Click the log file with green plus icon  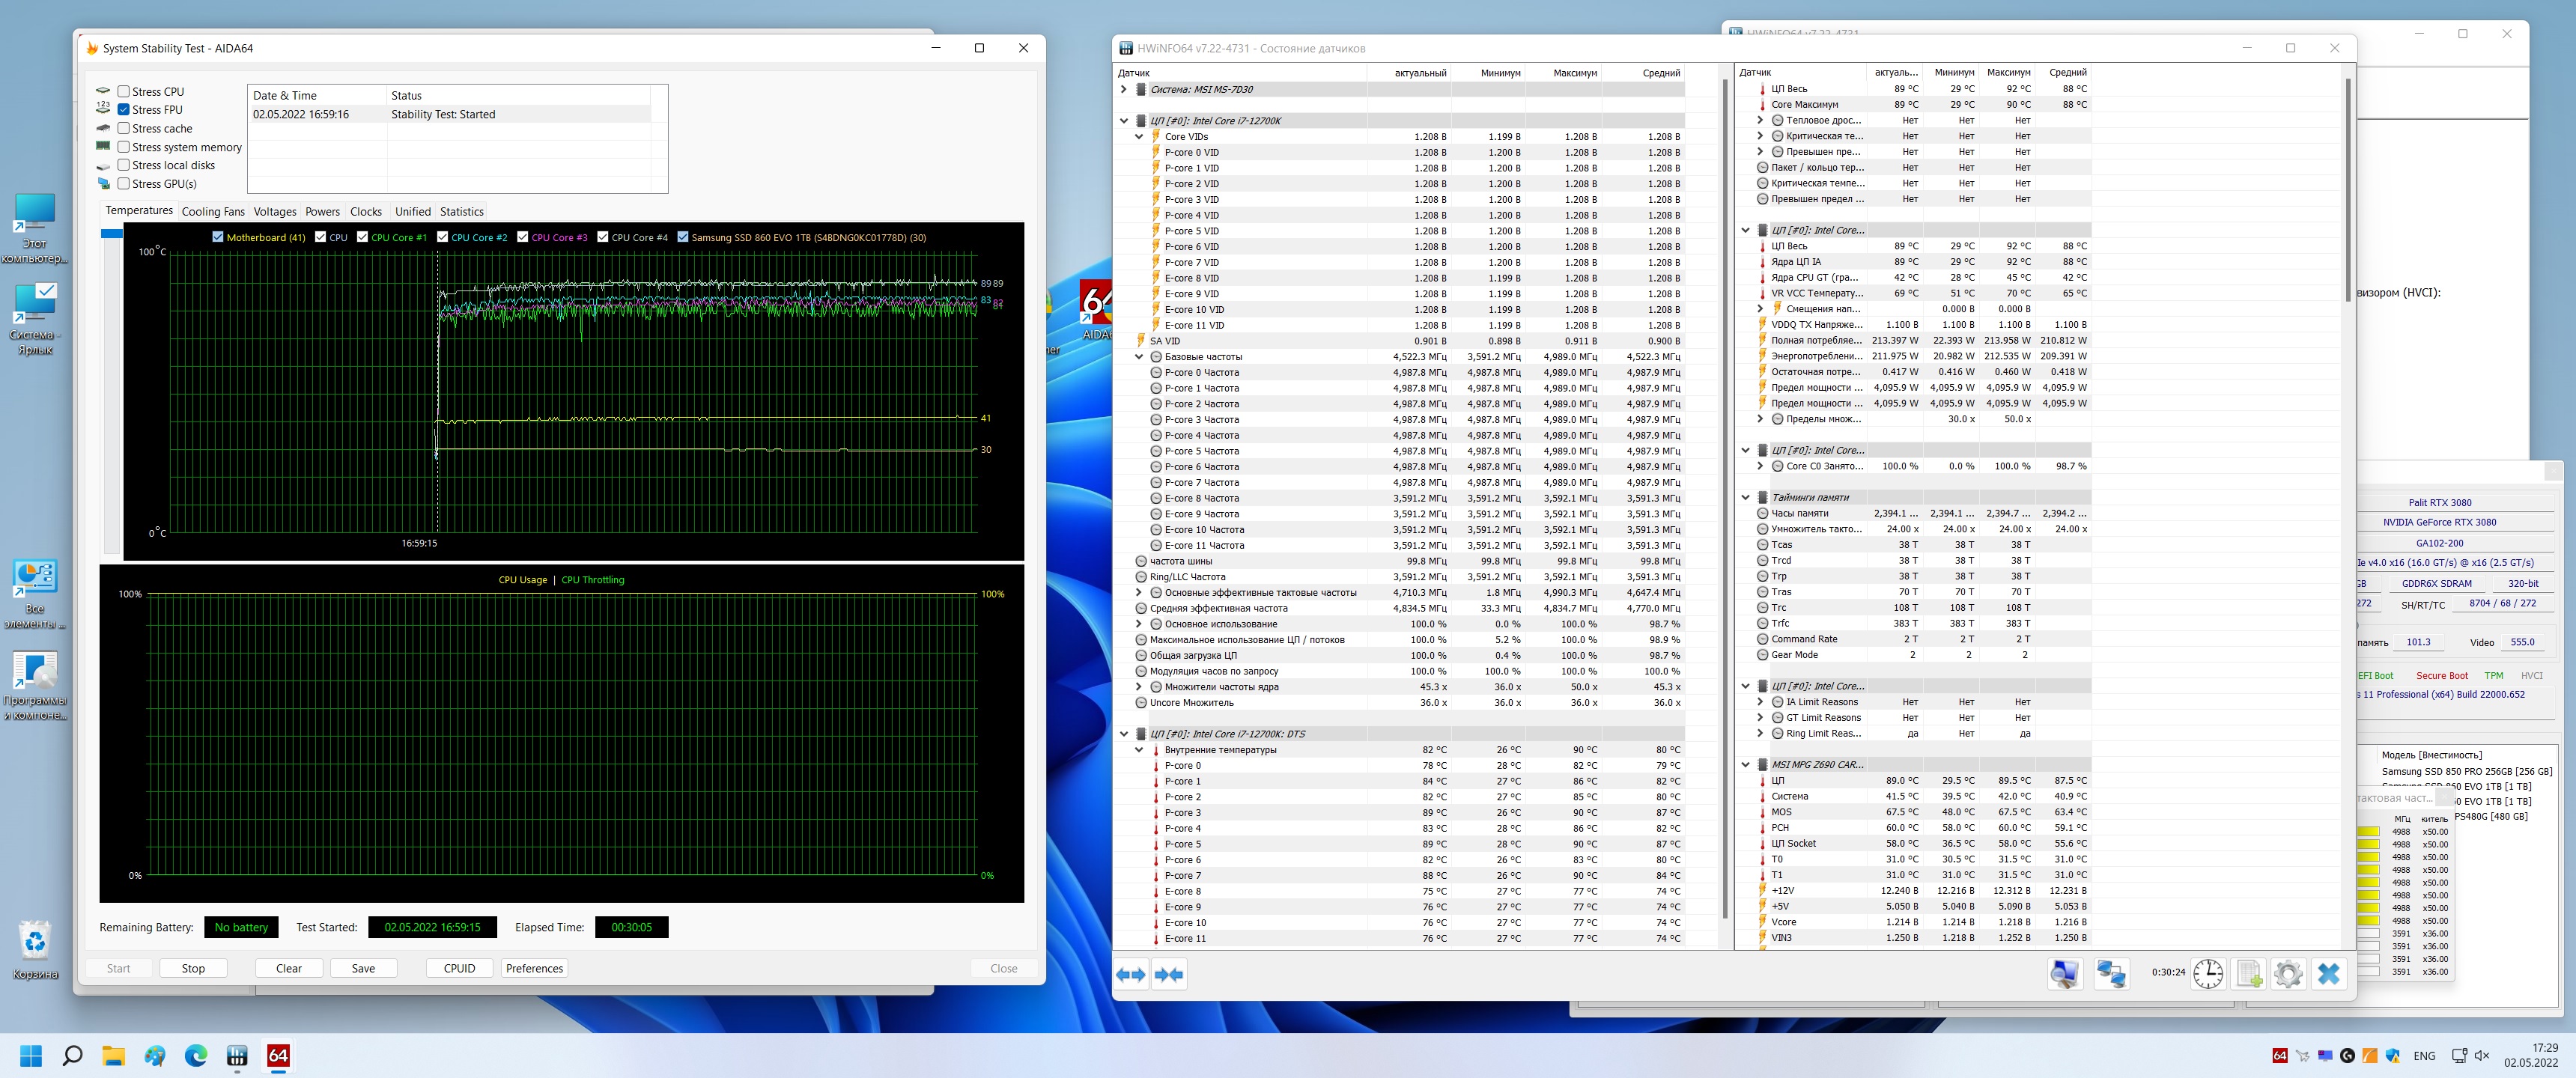[x=2249, y=973]
